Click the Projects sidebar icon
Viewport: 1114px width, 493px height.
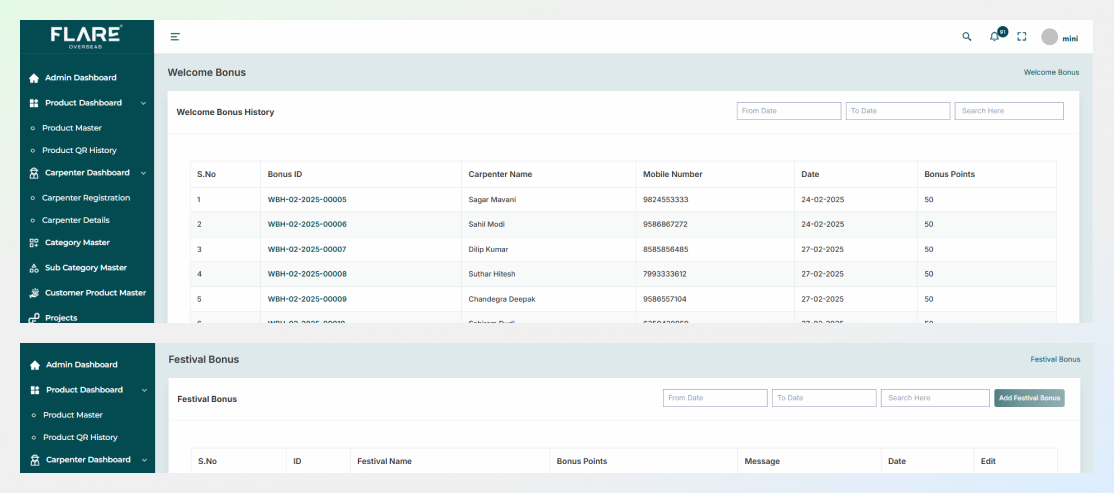point(33,318)
